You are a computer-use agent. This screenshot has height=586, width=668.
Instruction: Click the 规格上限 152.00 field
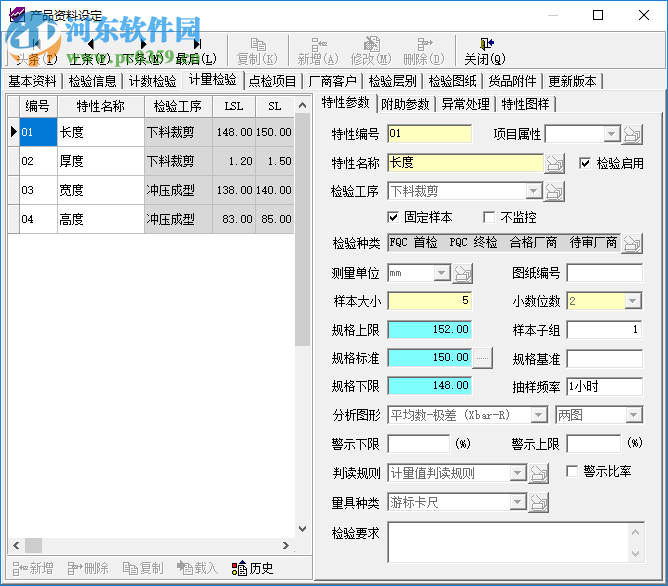[429, 330]
